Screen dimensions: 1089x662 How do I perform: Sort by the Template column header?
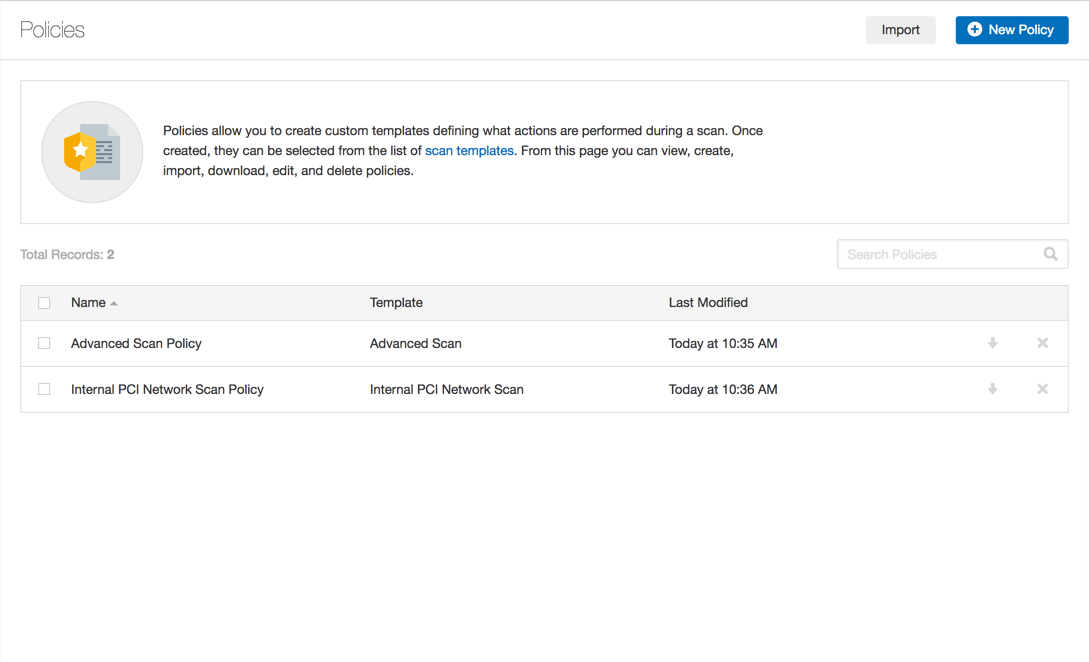tap(396, 303)
